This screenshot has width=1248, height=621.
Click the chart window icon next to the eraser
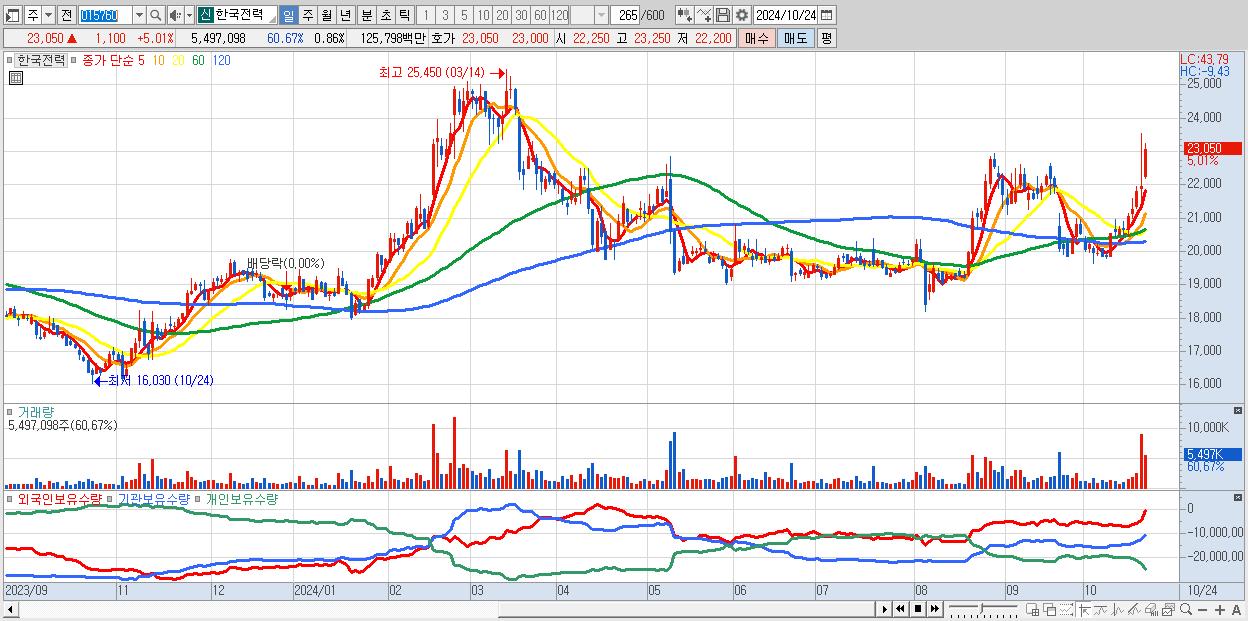(1168, 609)
